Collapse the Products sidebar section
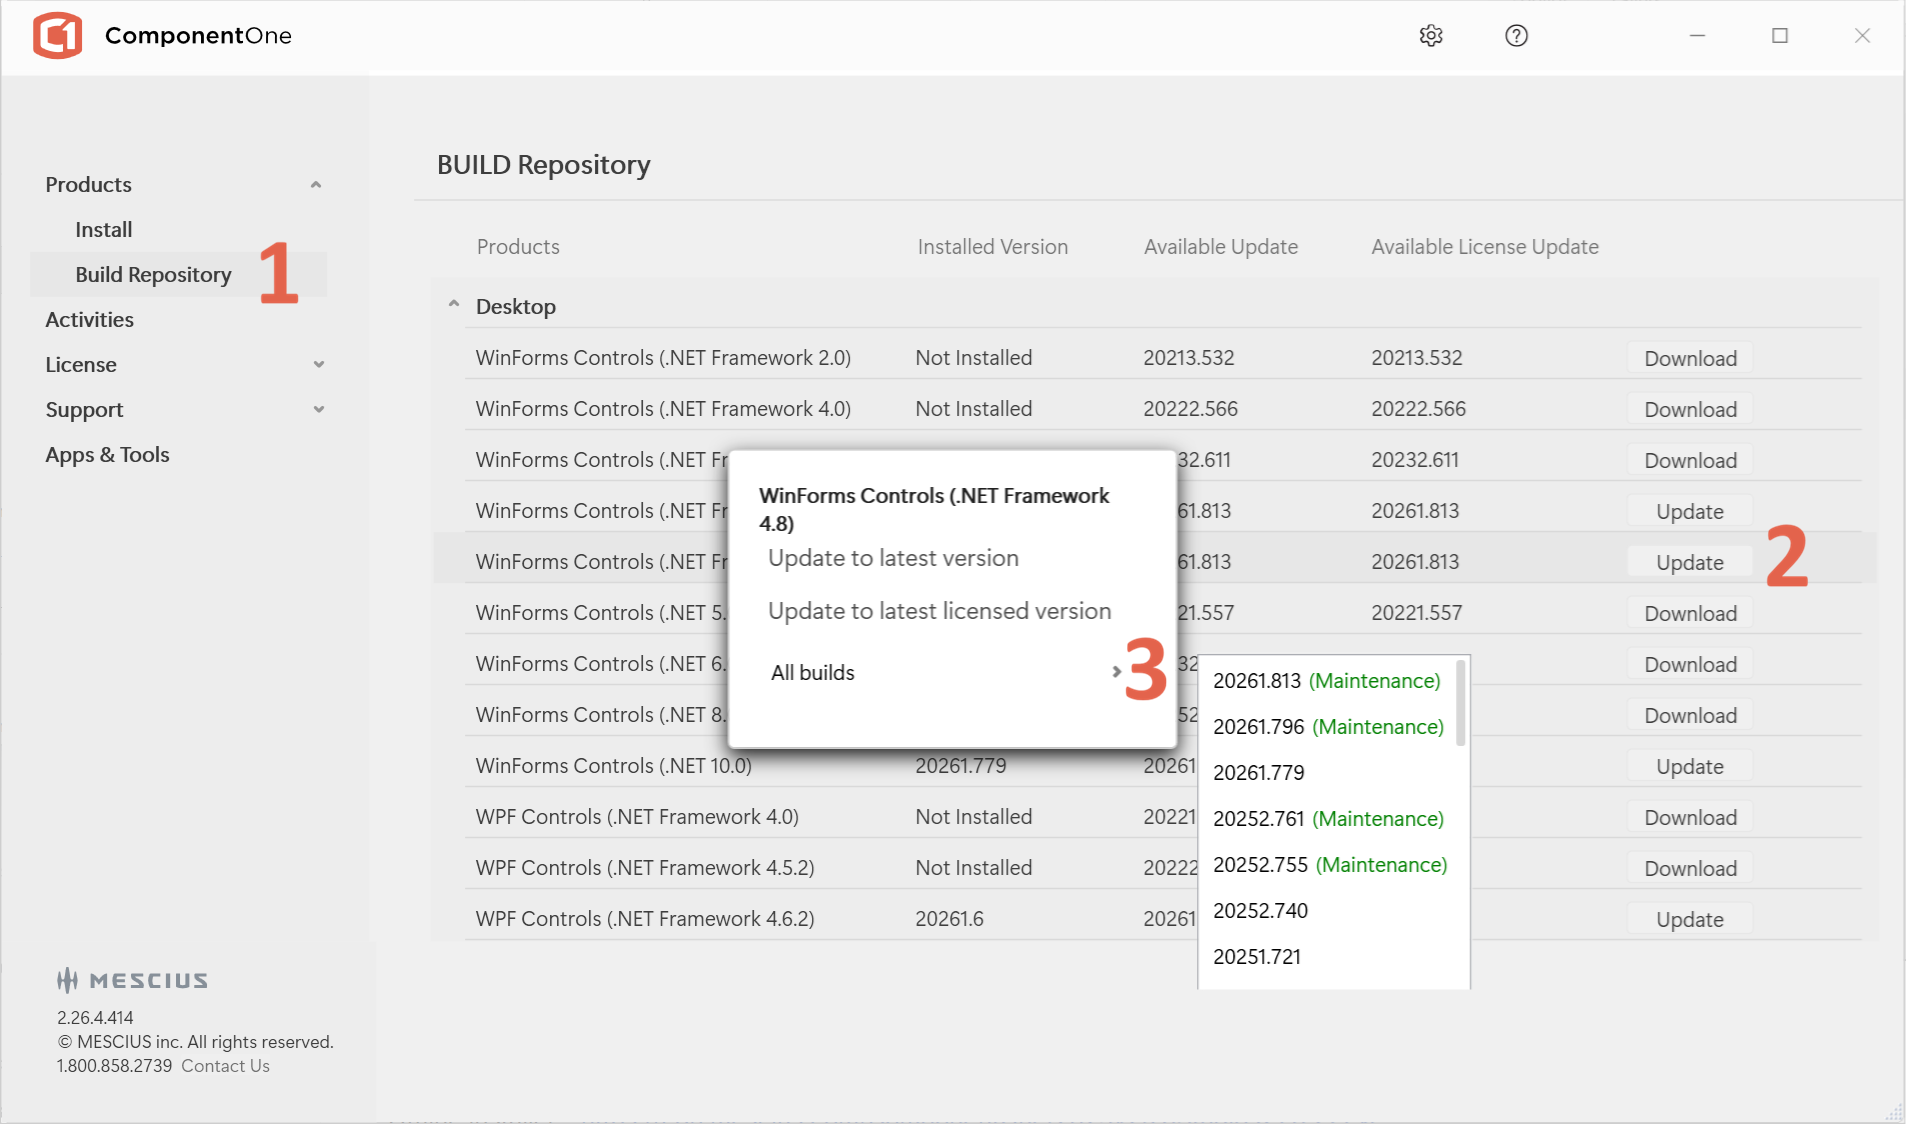 316,185
